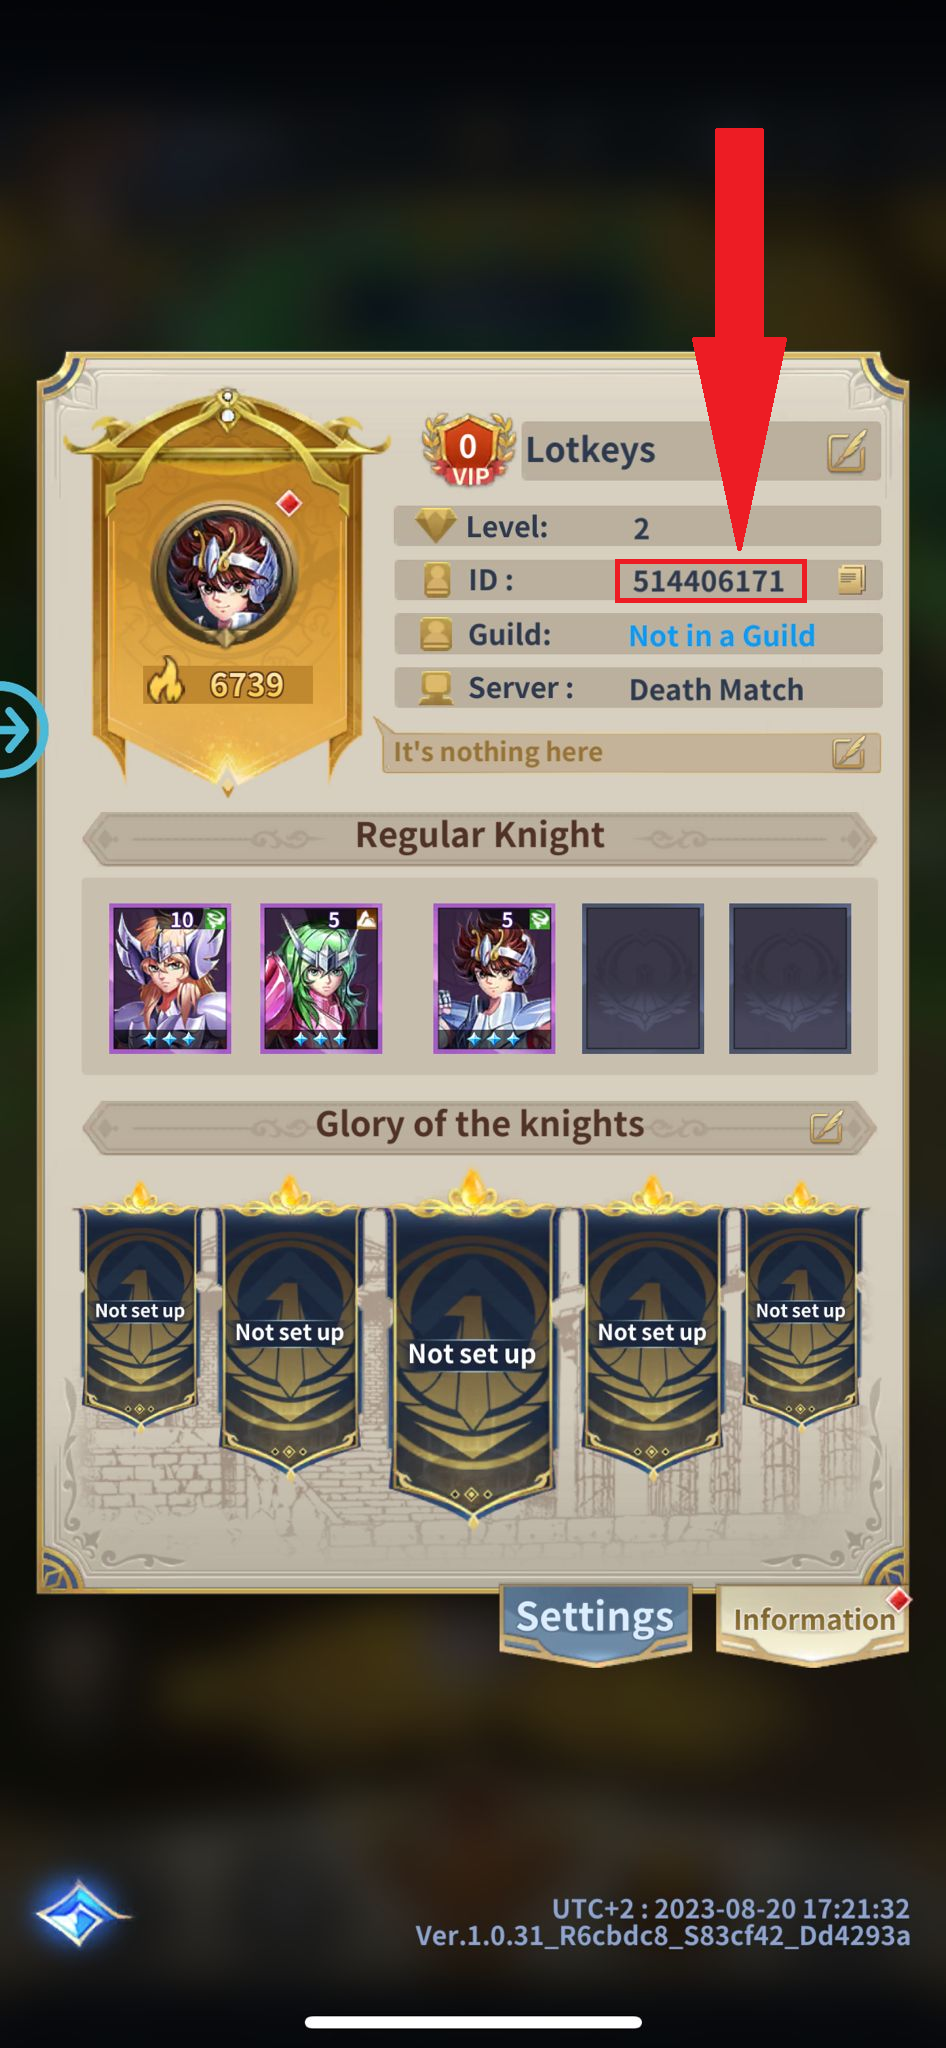
Task: Open the VIP 0 badge
Action: point(468,451)
